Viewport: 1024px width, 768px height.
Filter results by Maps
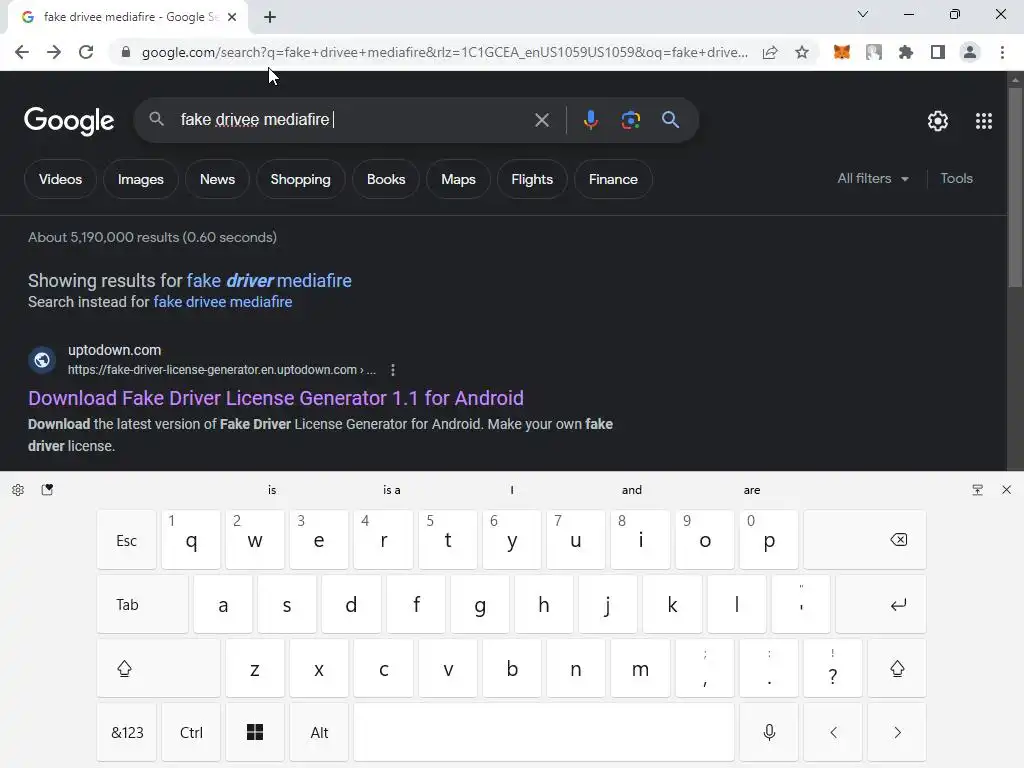458,179
